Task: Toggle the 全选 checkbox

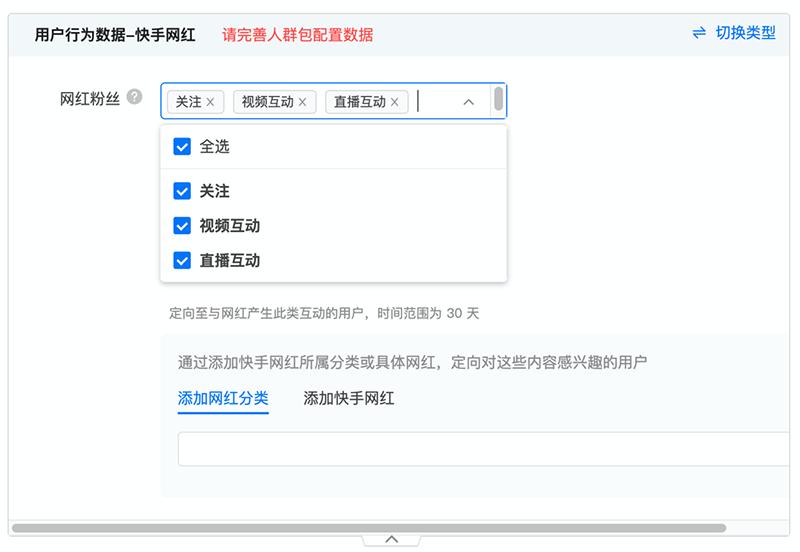Action: tap(182, 147)
